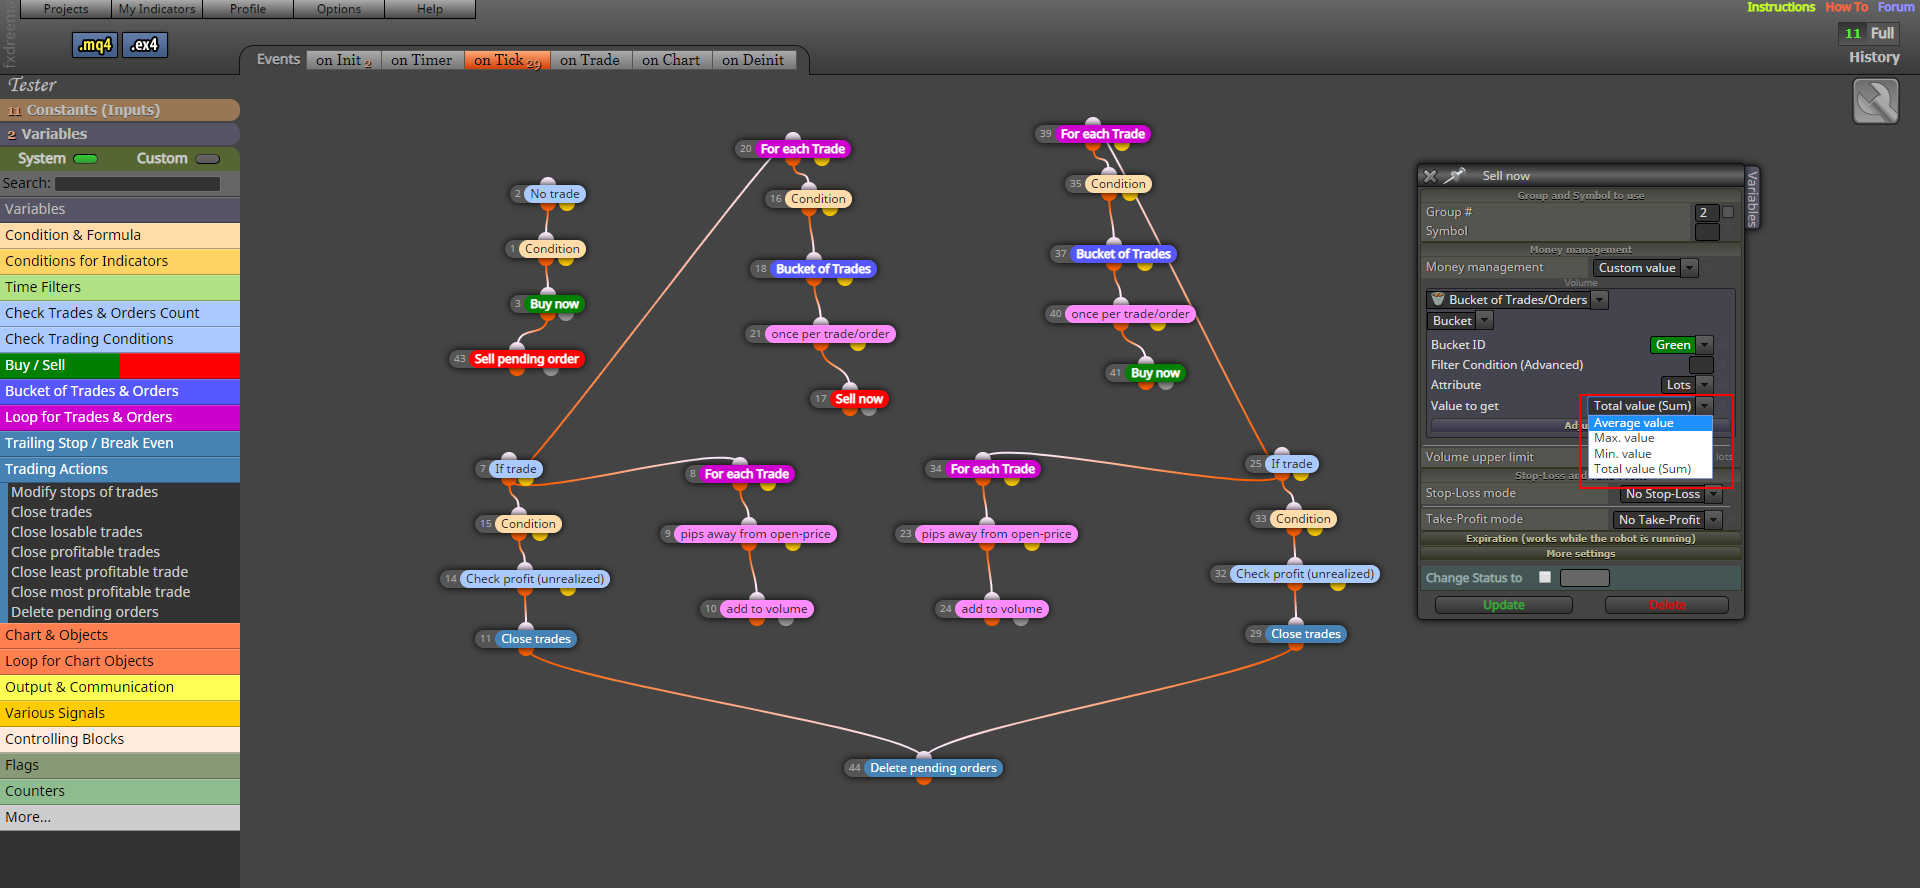
Task: Expand More settings section
Action: coord(1580,553)
